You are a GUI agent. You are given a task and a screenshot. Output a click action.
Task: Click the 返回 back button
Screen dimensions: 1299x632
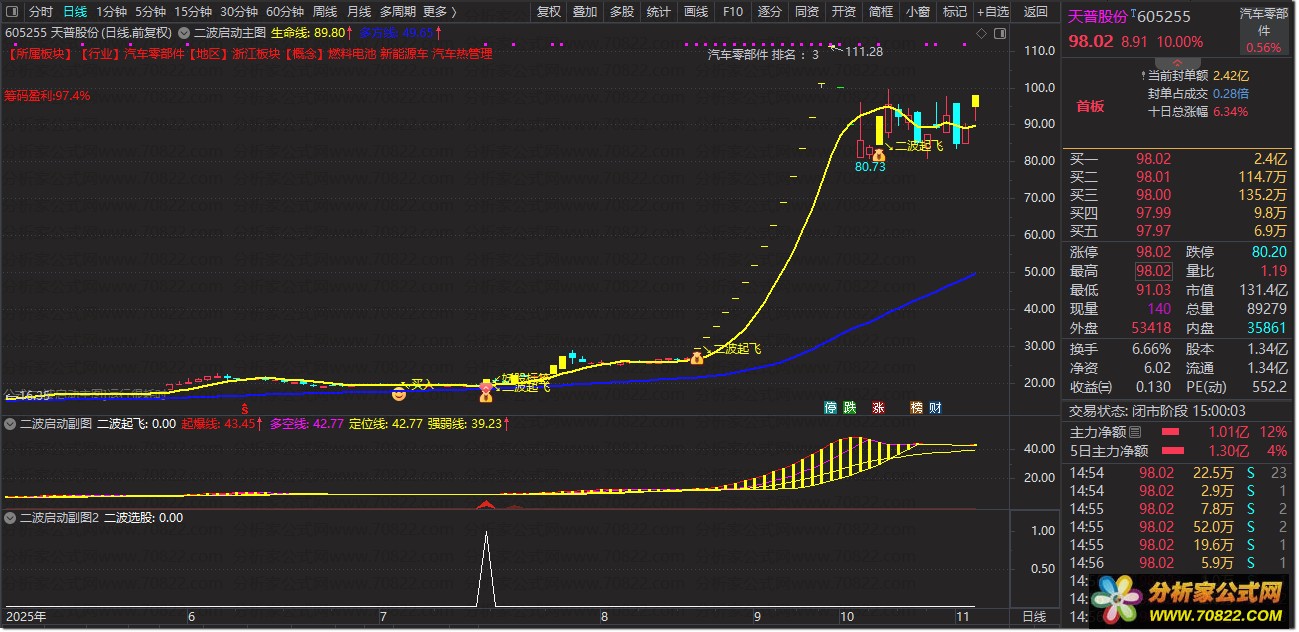pyautogui.click(x=1036, y=12)
